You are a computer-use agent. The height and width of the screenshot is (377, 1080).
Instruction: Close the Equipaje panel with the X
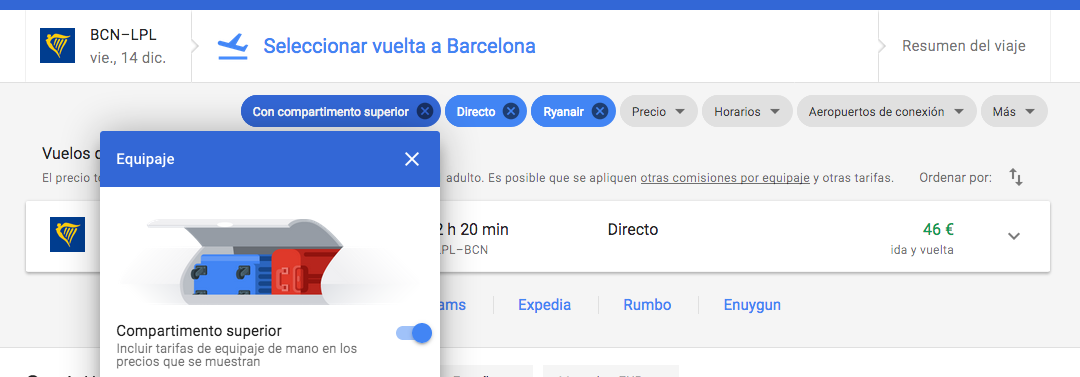coord(412,159)
